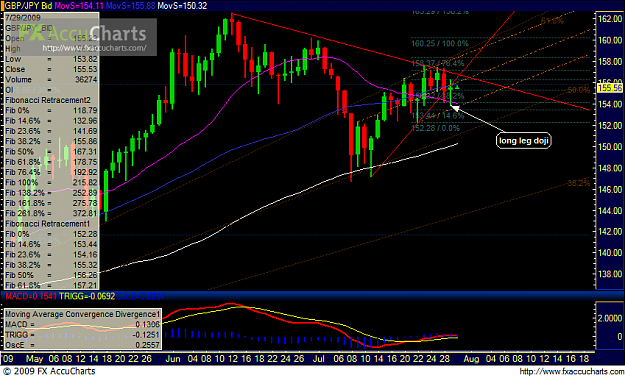Screen dimensions: 625x378
Task: Select the magenta MovS=154.11 indicator label
Action: coord(79,6)
